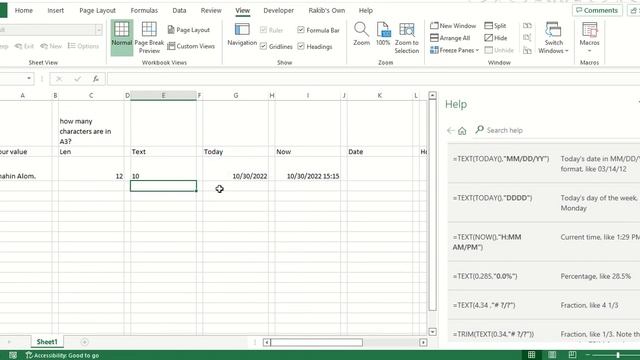Click the vertical scrollbar down arrow

[433, 332]
